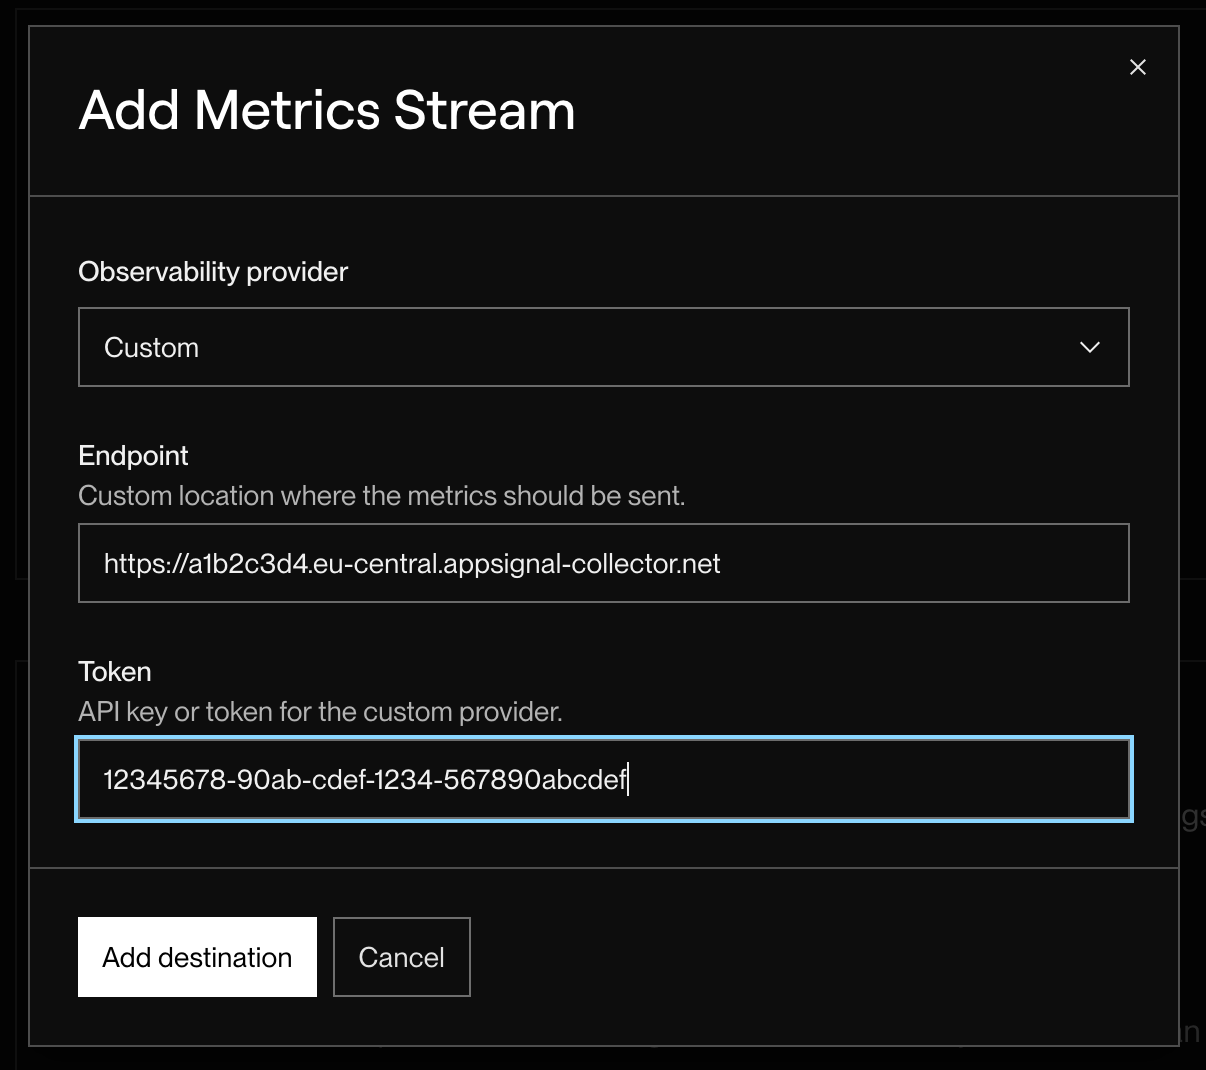Cancel adding the metrics stream
Viewport: 1206px width, 1070px height.
tap(402, 957)
